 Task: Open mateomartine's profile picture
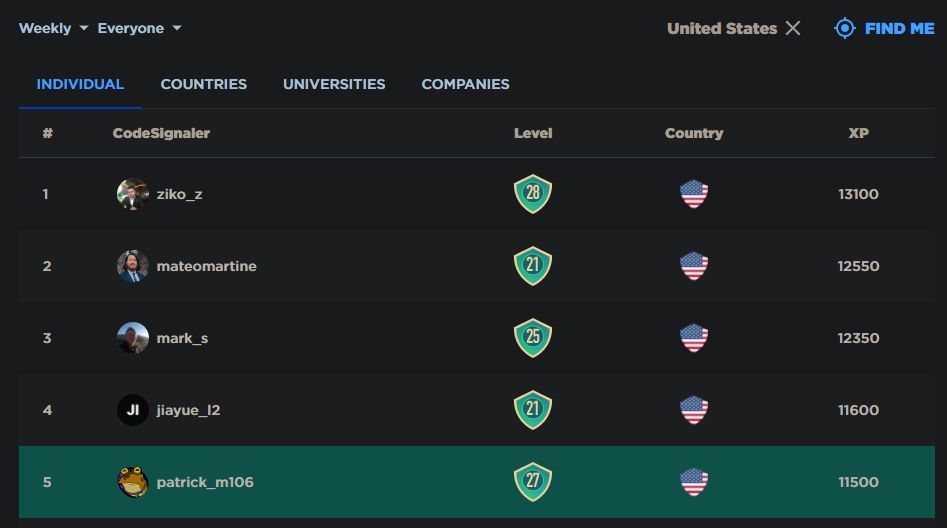(x=133, y=266)
